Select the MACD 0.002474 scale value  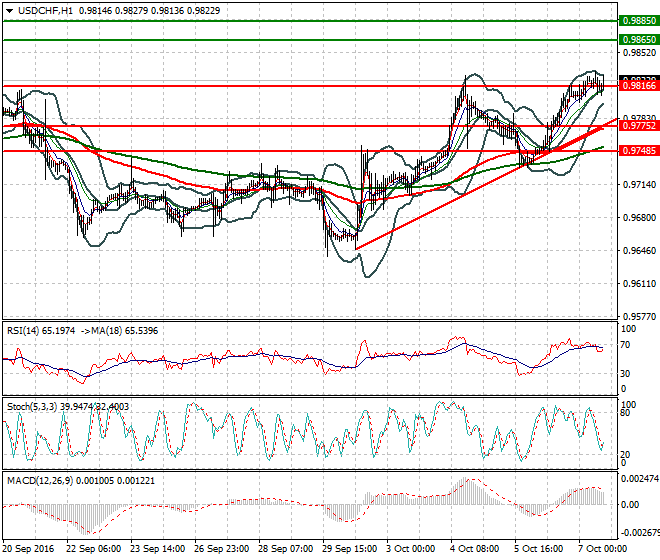[640, 479]
